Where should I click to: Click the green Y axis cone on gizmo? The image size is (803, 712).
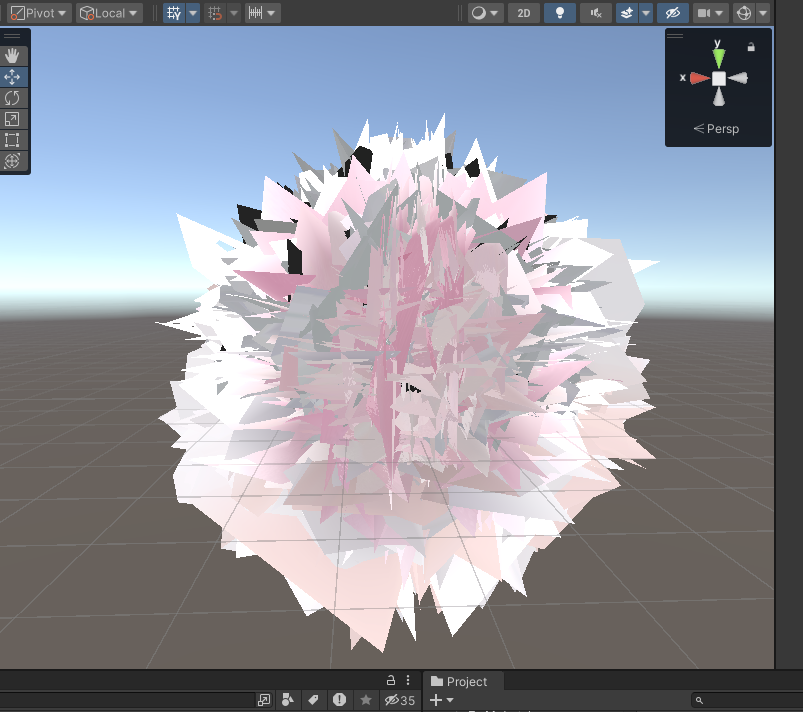[x=719, y=57]
